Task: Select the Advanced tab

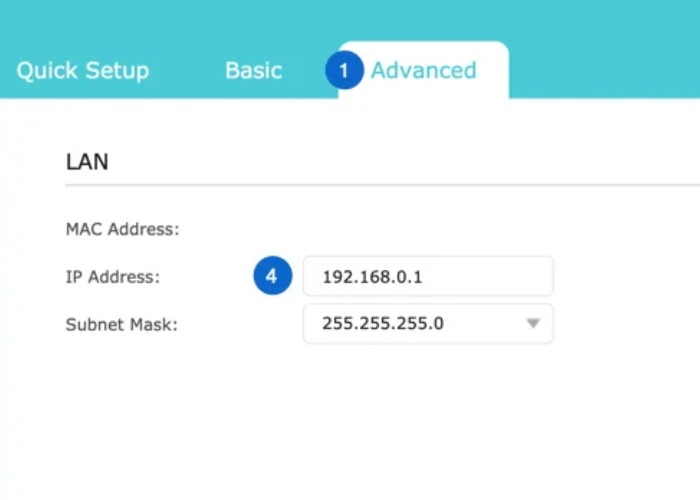Action: (423, 70)
